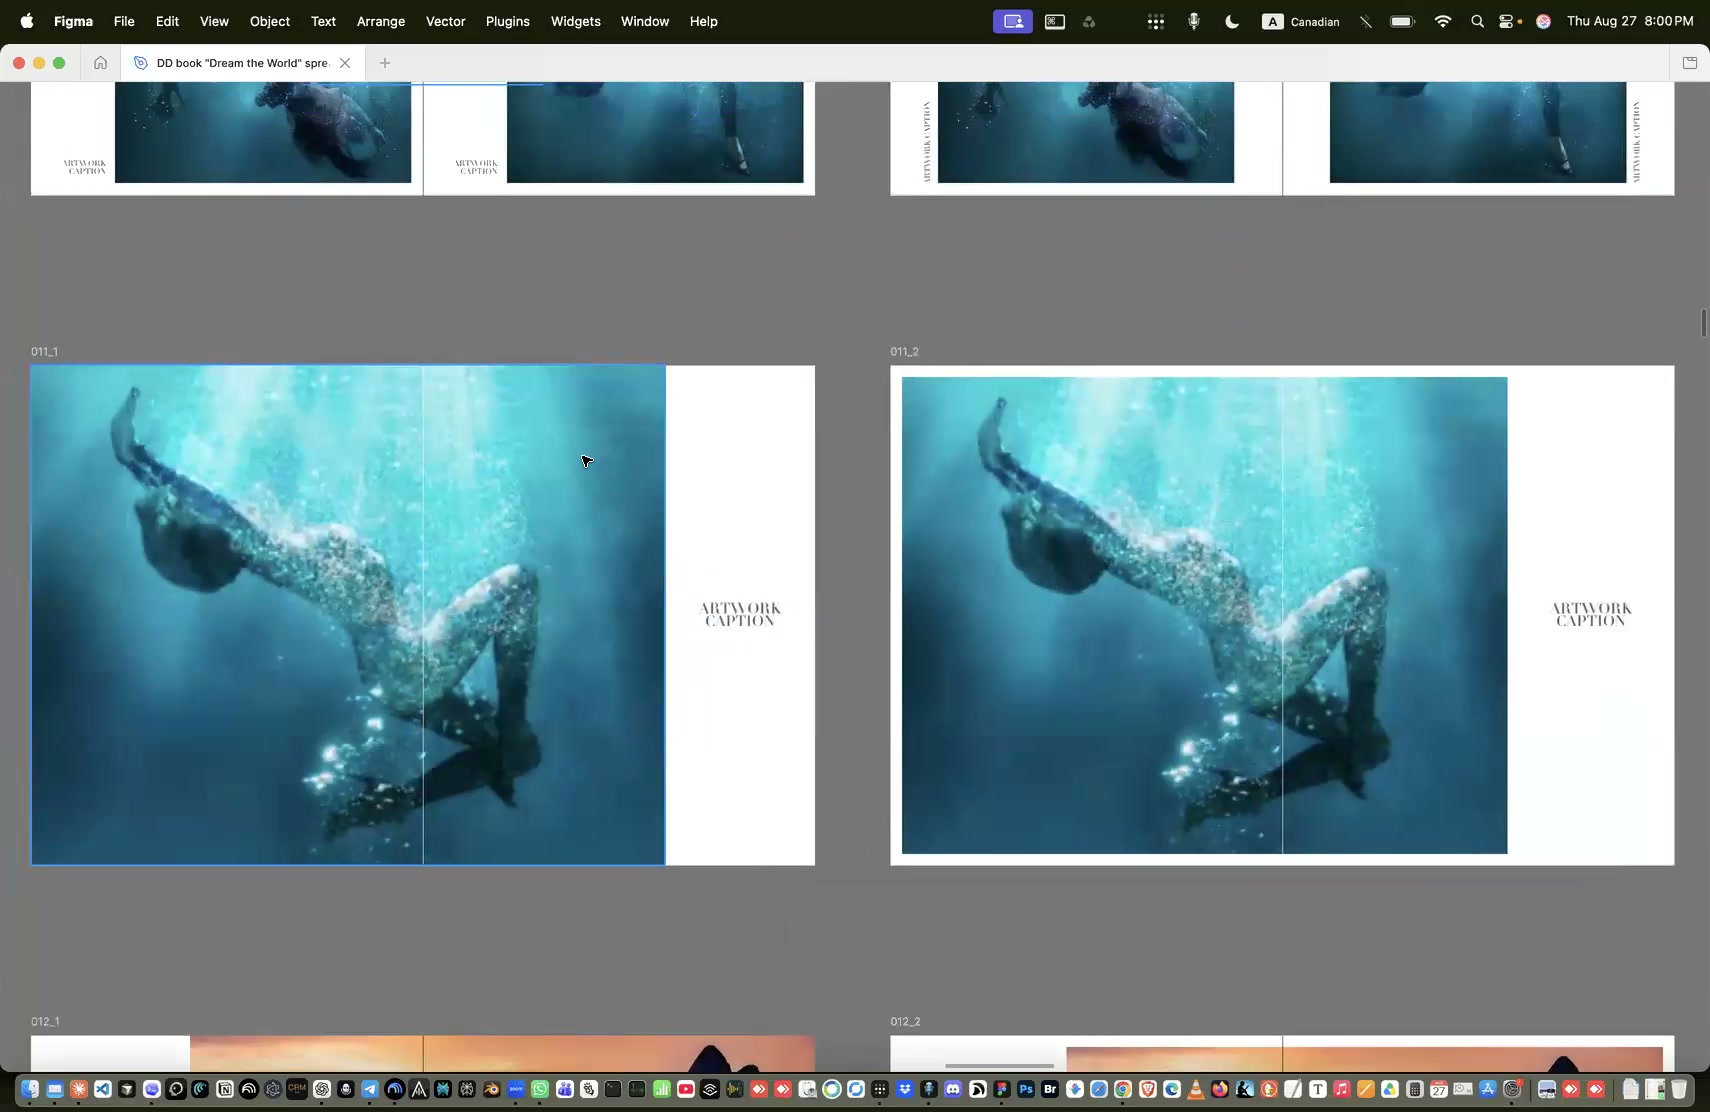Viewport: 1710px width, 1112px height.
Task: Click the microphone icon in menu bar
Action: click(1194, 21)
